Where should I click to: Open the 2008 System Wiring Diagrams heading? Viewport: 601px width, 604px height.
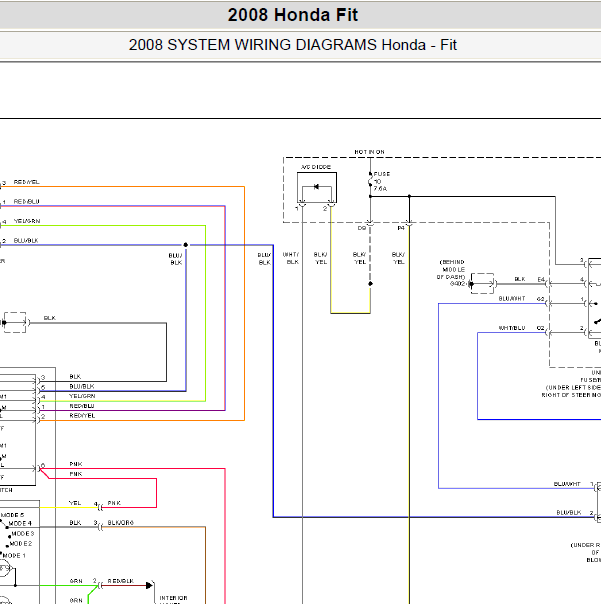pyautogui.click(x=293, y=45)
